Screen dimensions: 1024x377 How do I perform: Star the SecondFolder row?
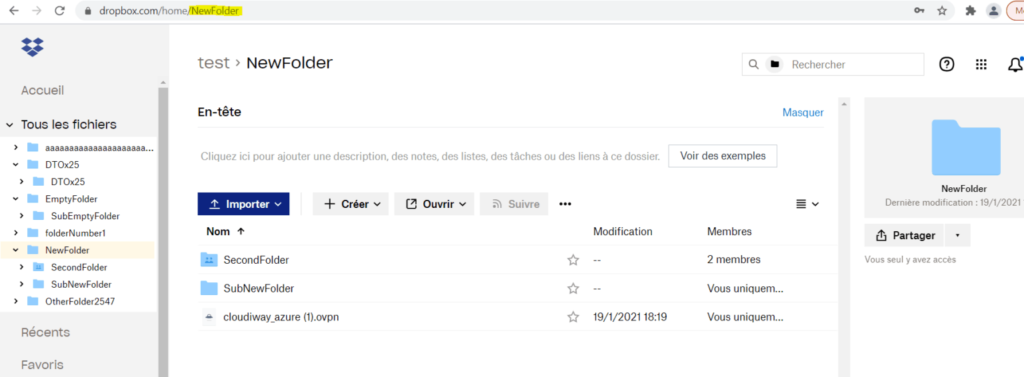[x=573, y=260]
